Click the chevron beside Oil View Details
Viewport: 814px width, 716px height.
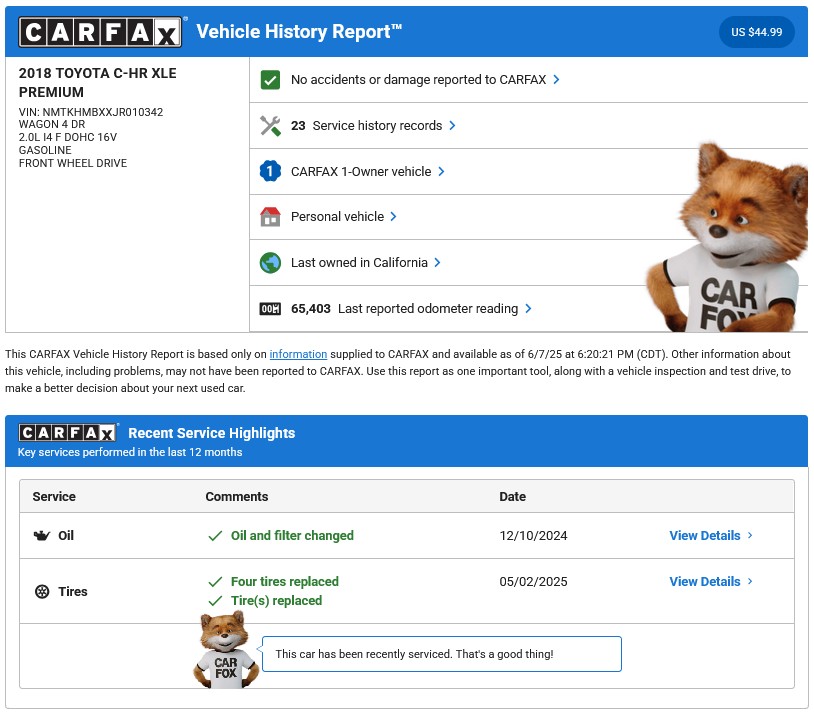(750, 535)
